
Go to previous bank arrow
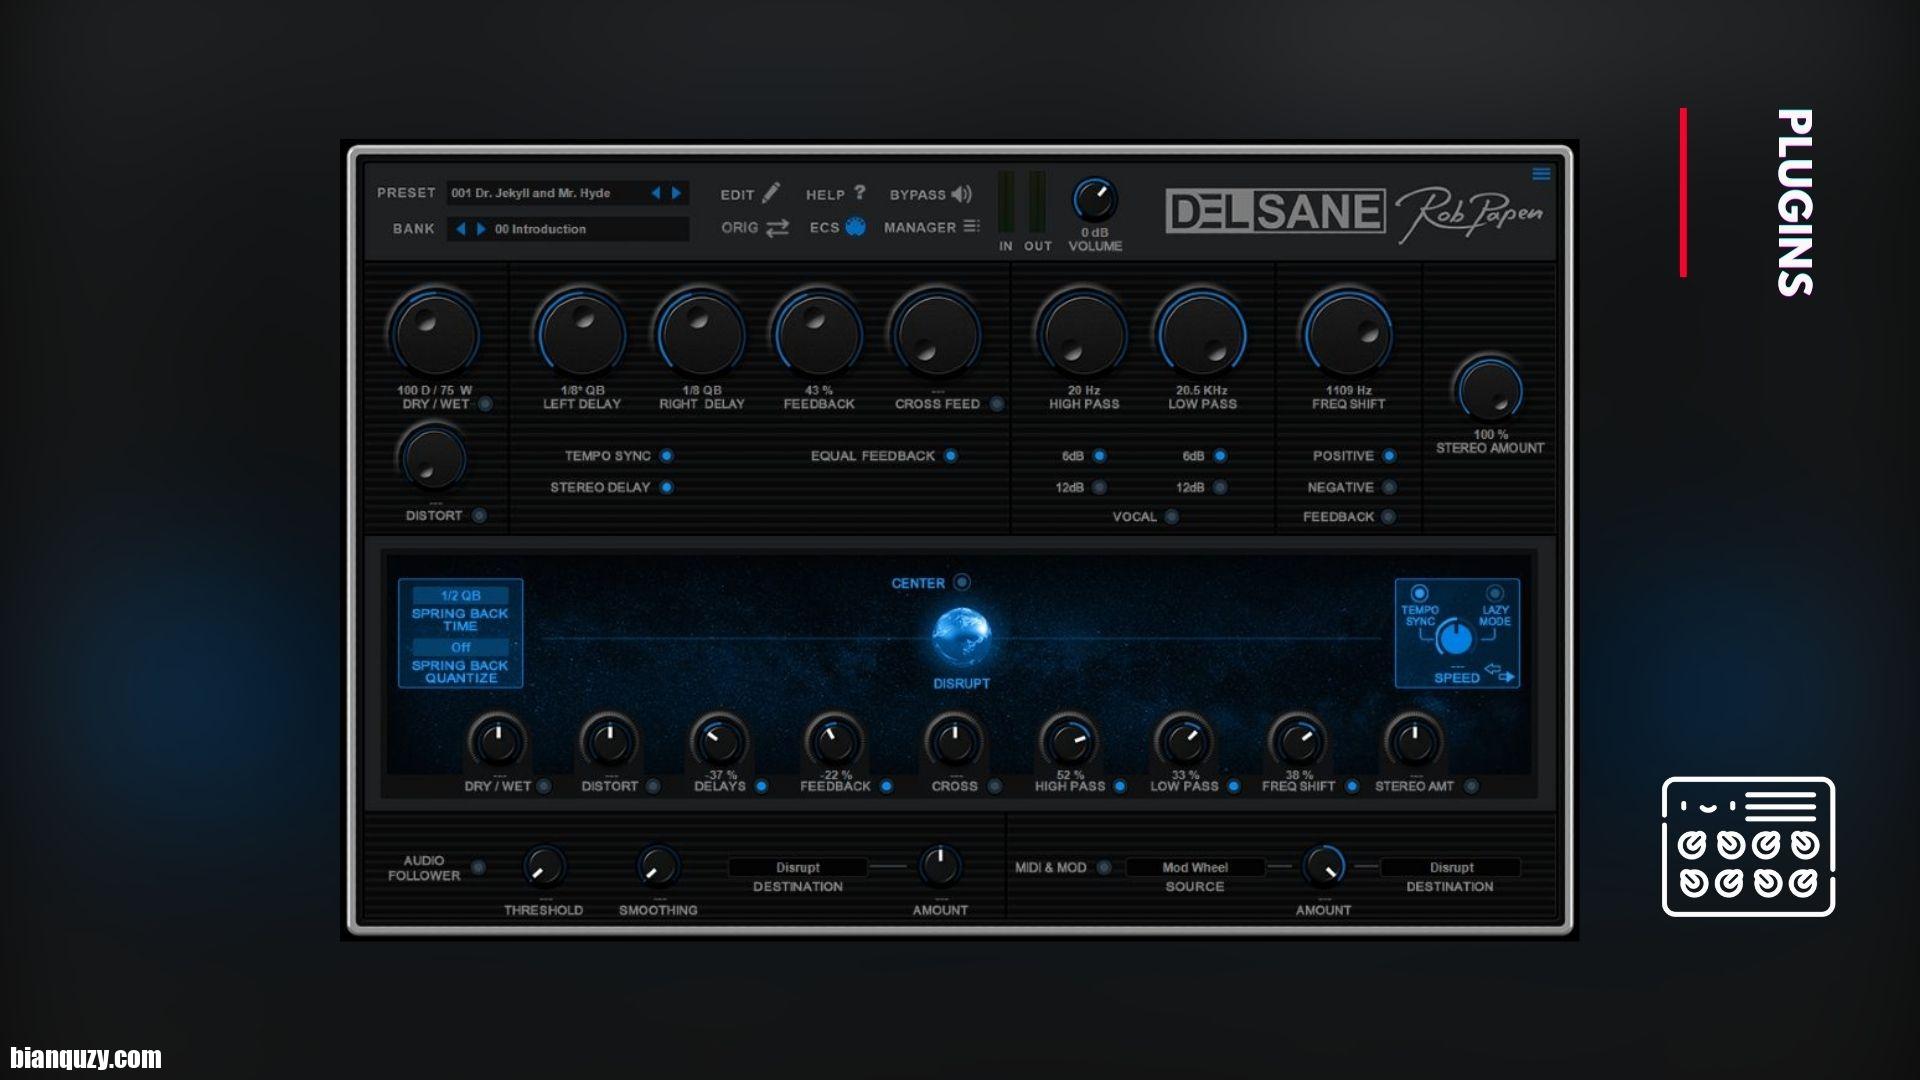(x=461, y=229)
